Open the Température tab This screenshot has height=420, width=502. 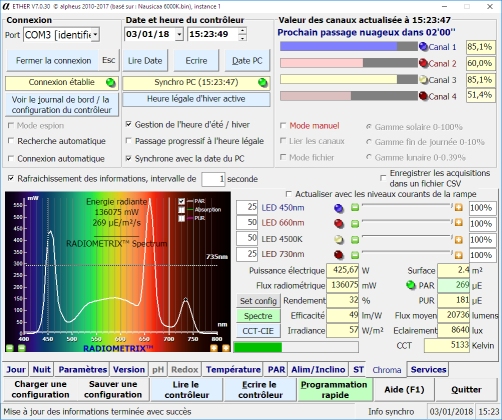(x=233, y=370)
